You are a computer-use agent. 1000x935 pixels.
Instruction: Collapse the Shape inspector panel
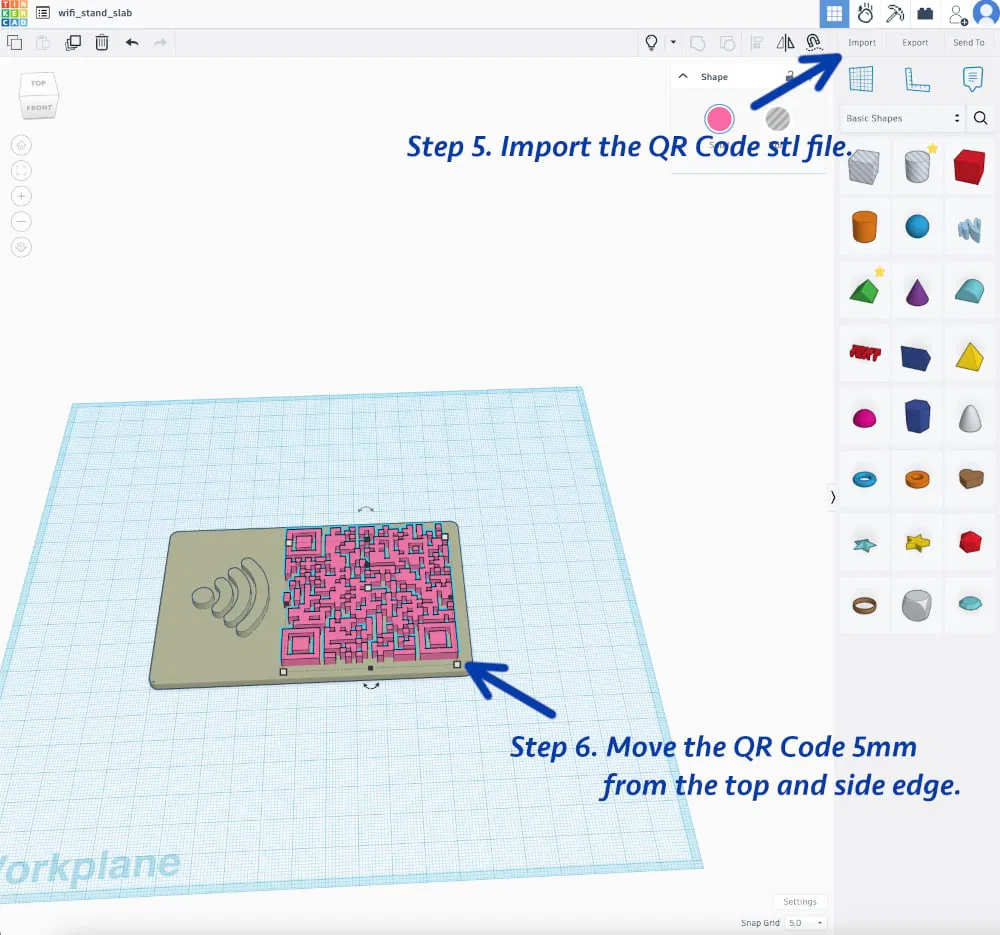pyautogui.click(x=683, y=76)
